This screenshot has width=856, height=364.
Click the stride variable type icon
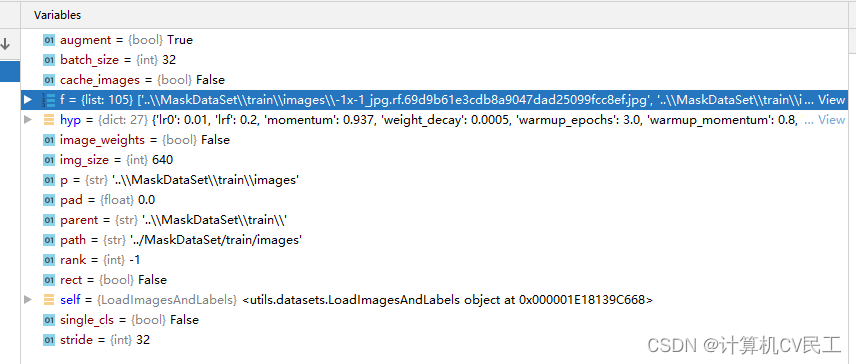click(x=49, y=340)
